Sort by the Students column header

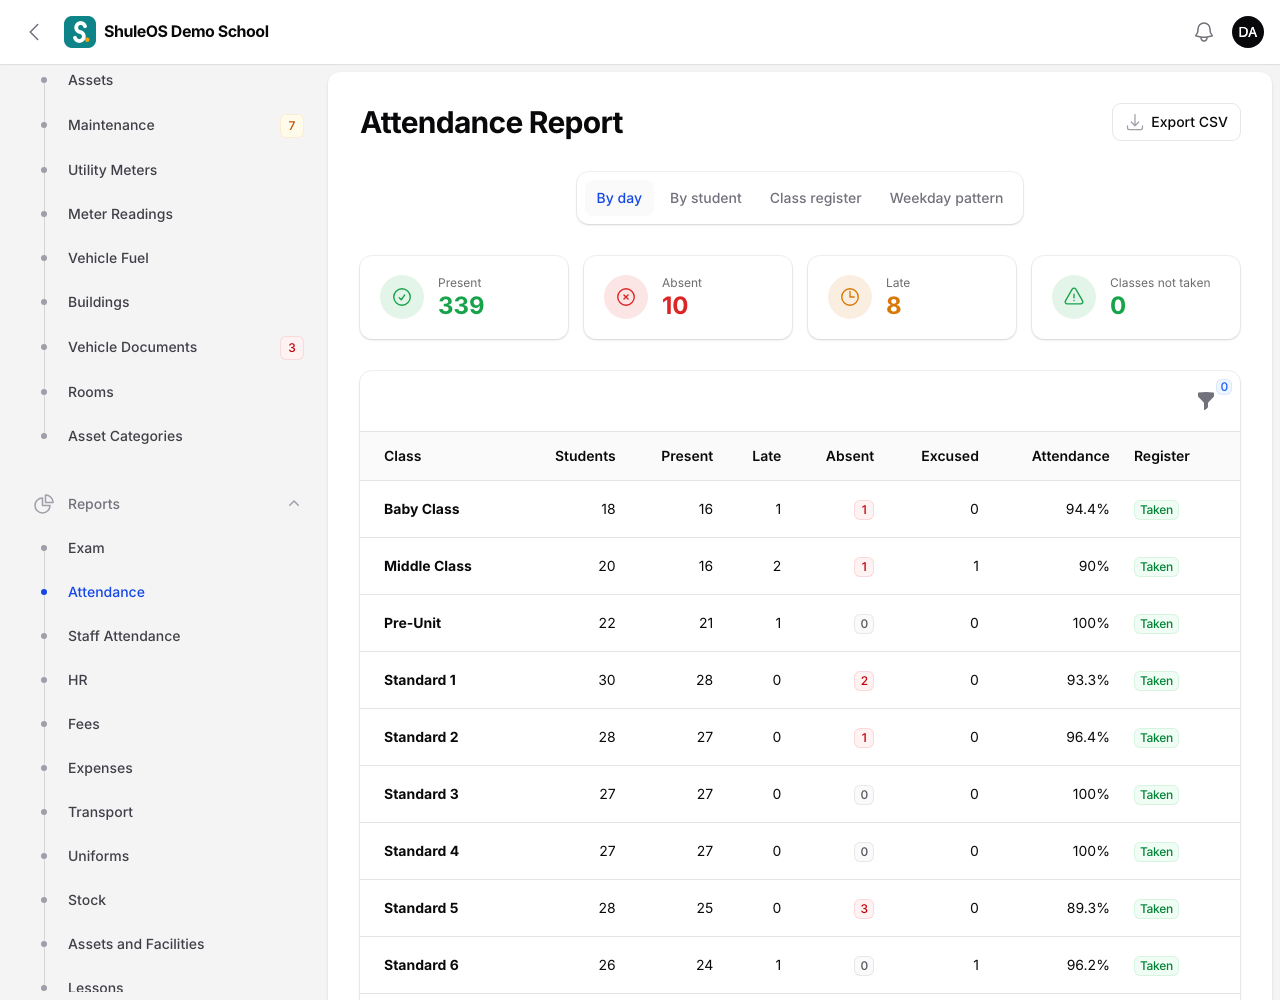click(x=585, y=456)
